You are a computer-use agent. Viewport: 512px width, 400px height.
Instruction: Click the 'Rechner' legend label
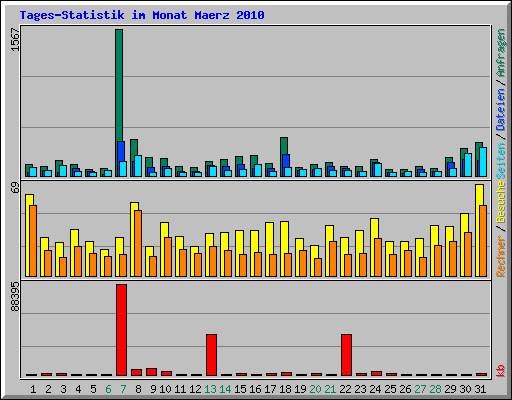[501, 256]
